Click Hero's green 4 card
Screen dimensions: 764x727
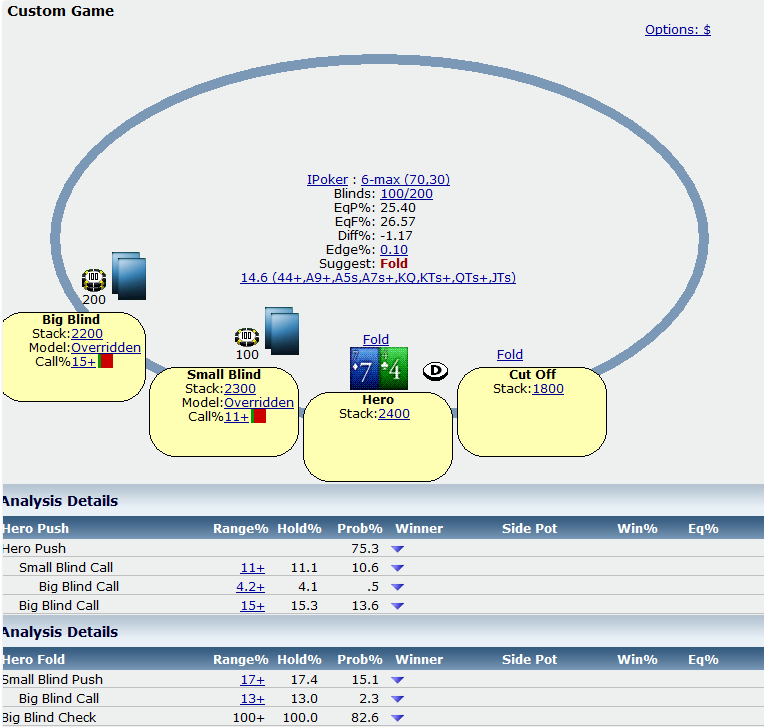tap(393, 369)
